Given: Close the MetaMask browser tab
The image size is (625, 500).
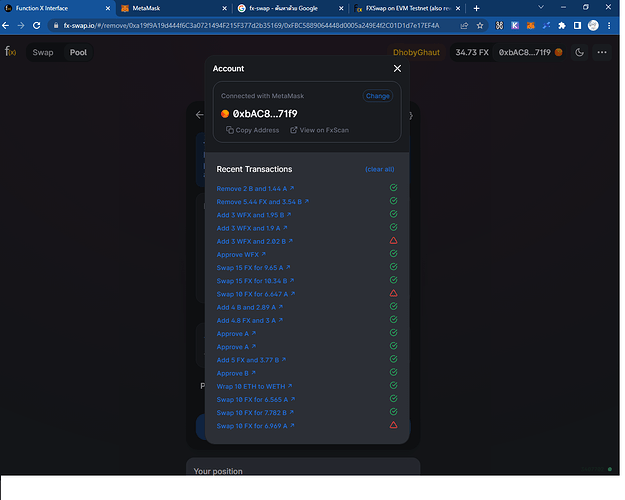Looking at the screenshot, I should [224, 8].
